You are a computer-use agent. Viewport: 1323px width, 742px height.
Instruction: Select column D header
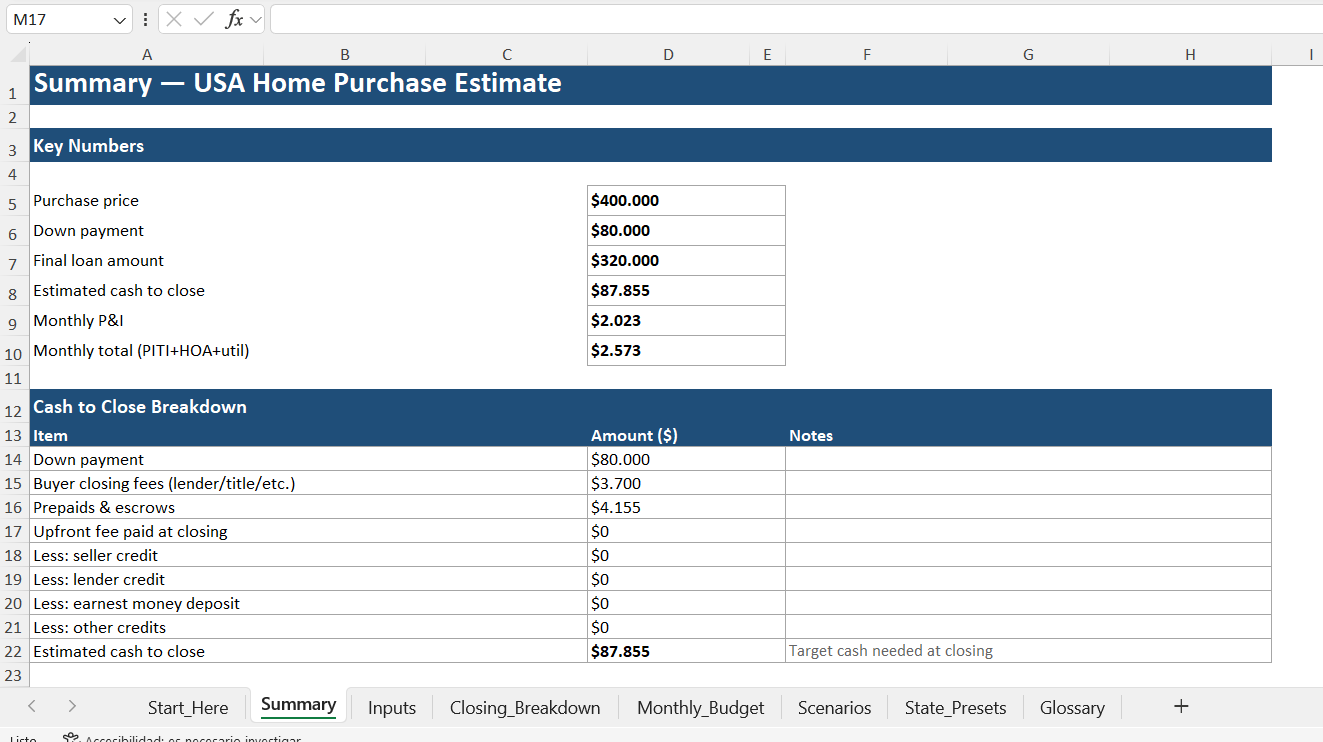668,55
